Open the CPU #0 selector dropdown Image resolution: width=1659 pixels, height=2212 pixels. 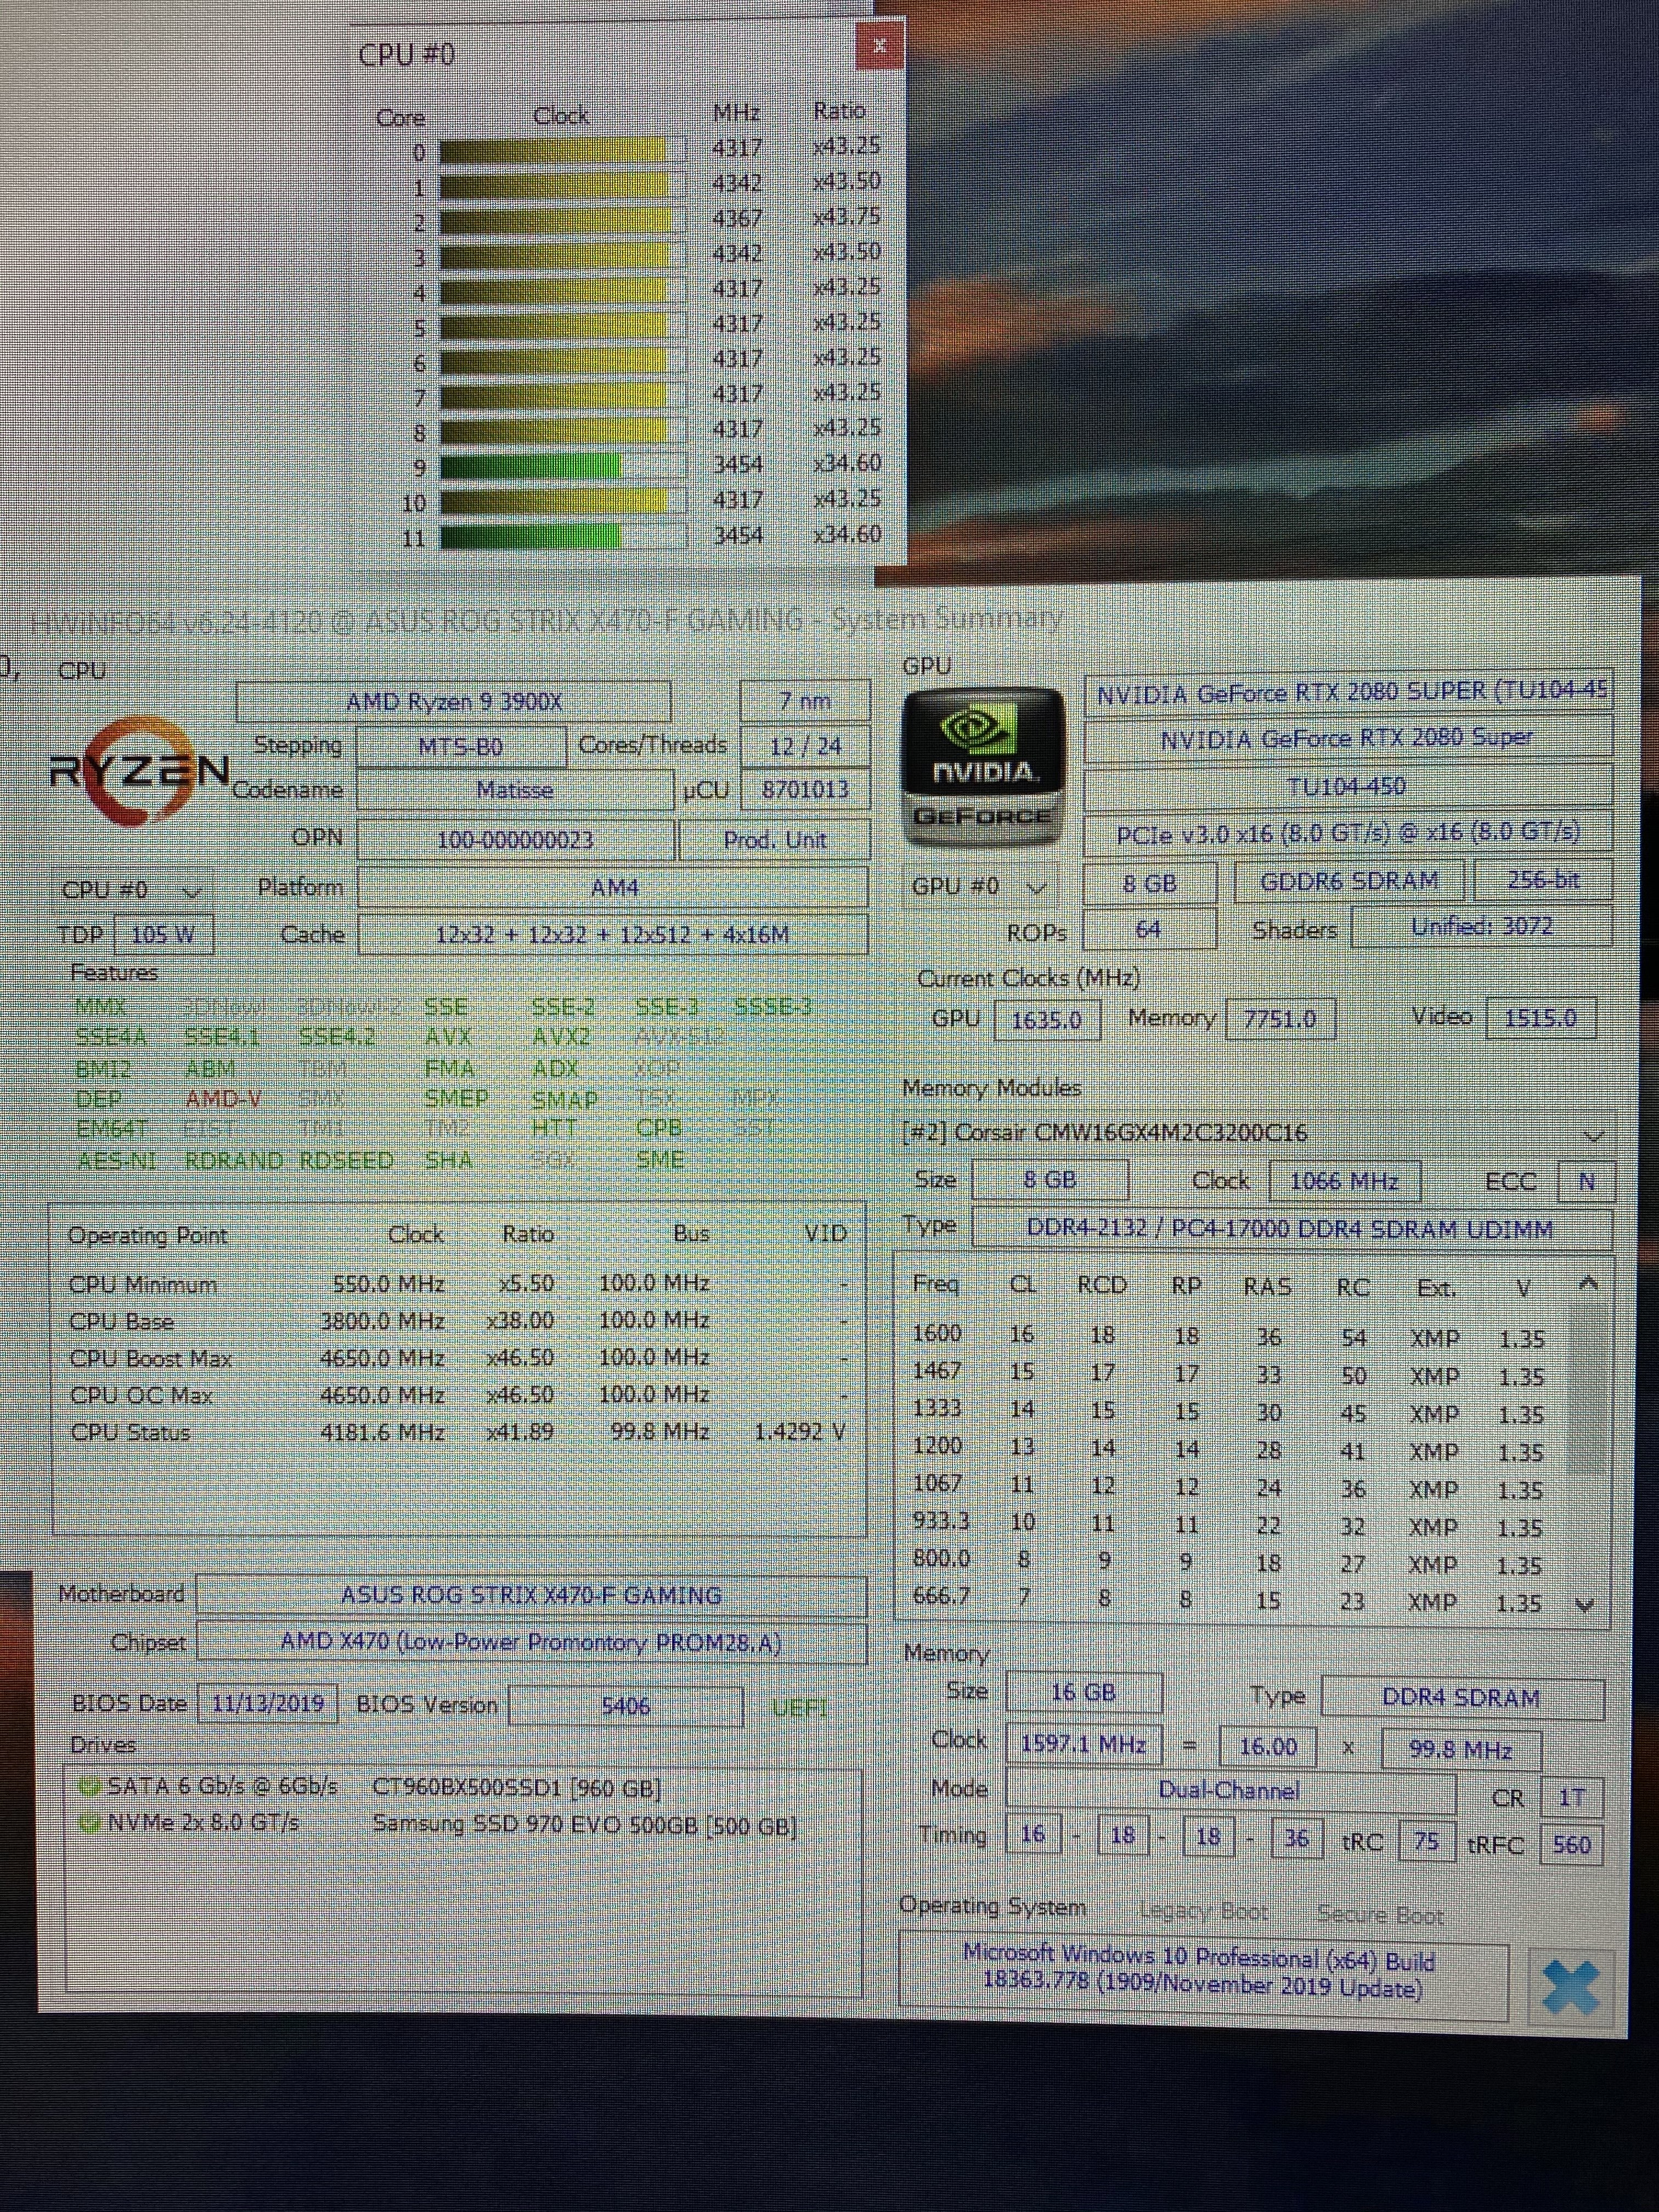(x=131, y=890)
